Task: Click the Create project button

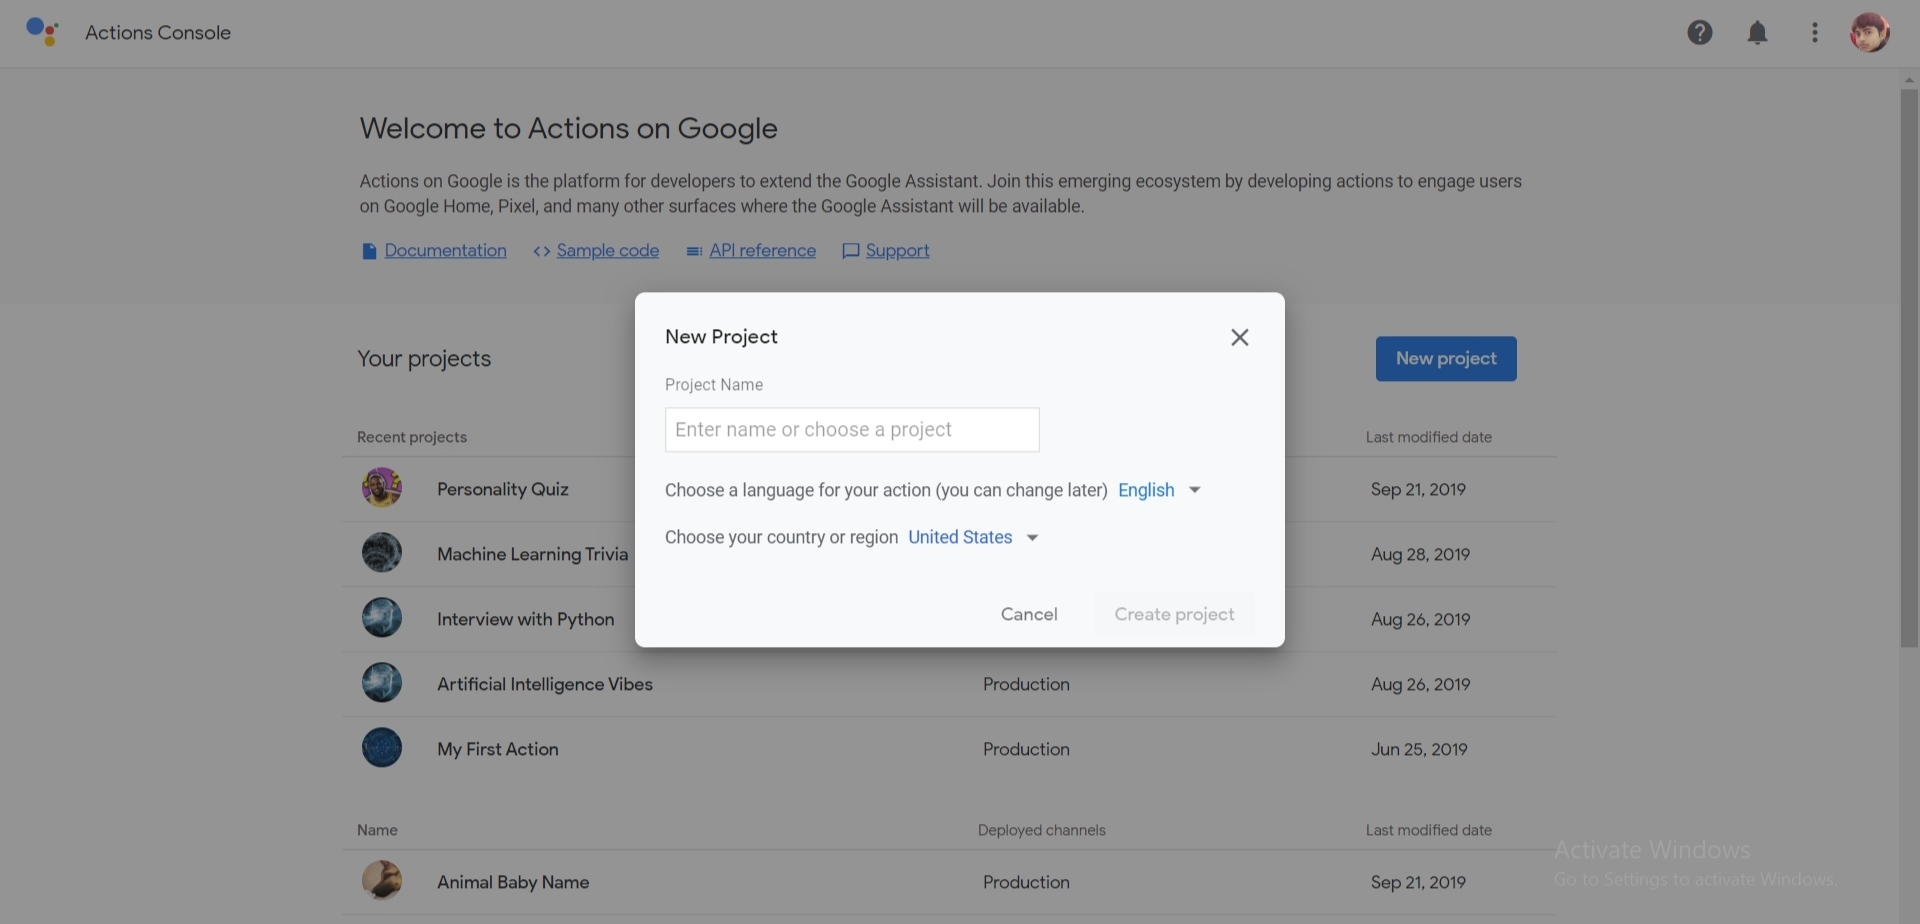Action: [x=1174, y=614]
